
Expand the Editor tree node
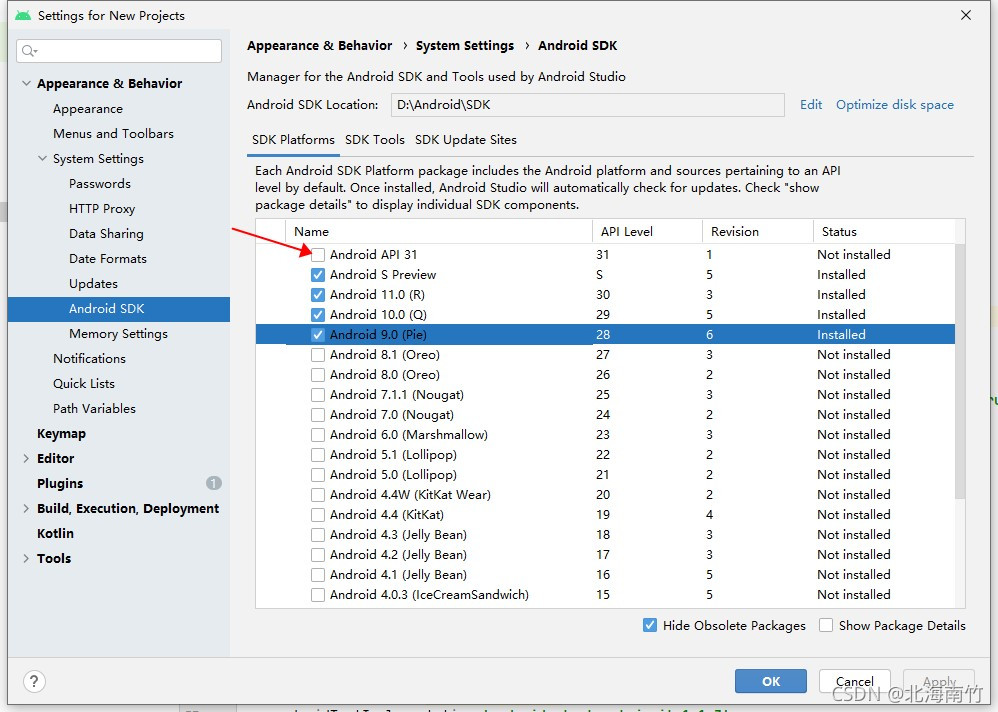tap(26, 458)
